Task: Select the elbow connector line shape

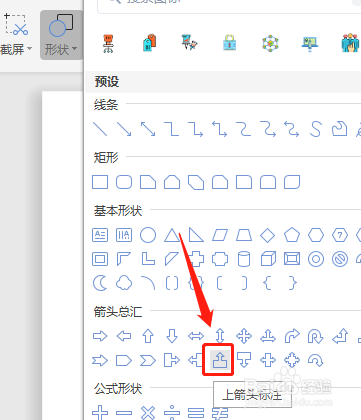Action: point(172,129)
